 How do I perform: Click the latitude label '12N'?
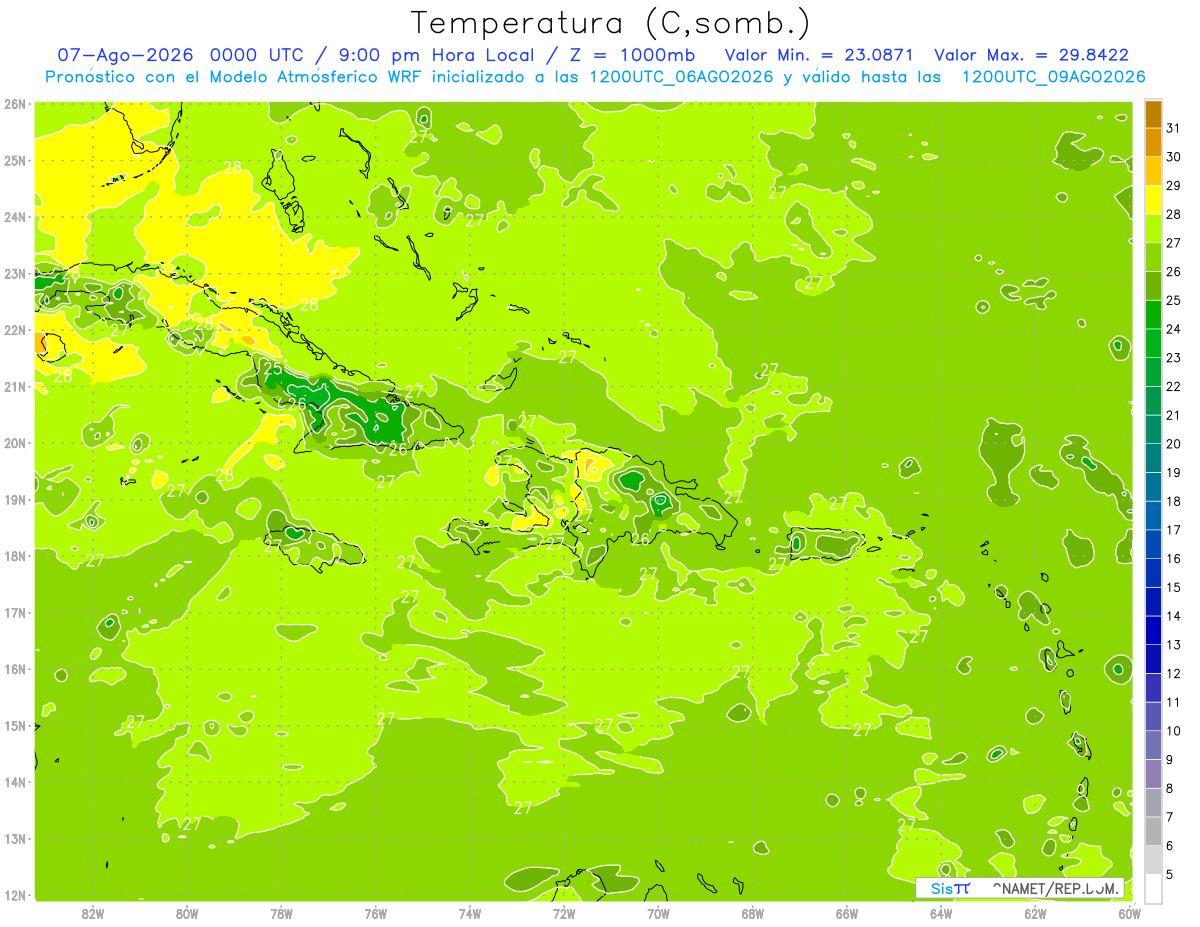[14, 895]
